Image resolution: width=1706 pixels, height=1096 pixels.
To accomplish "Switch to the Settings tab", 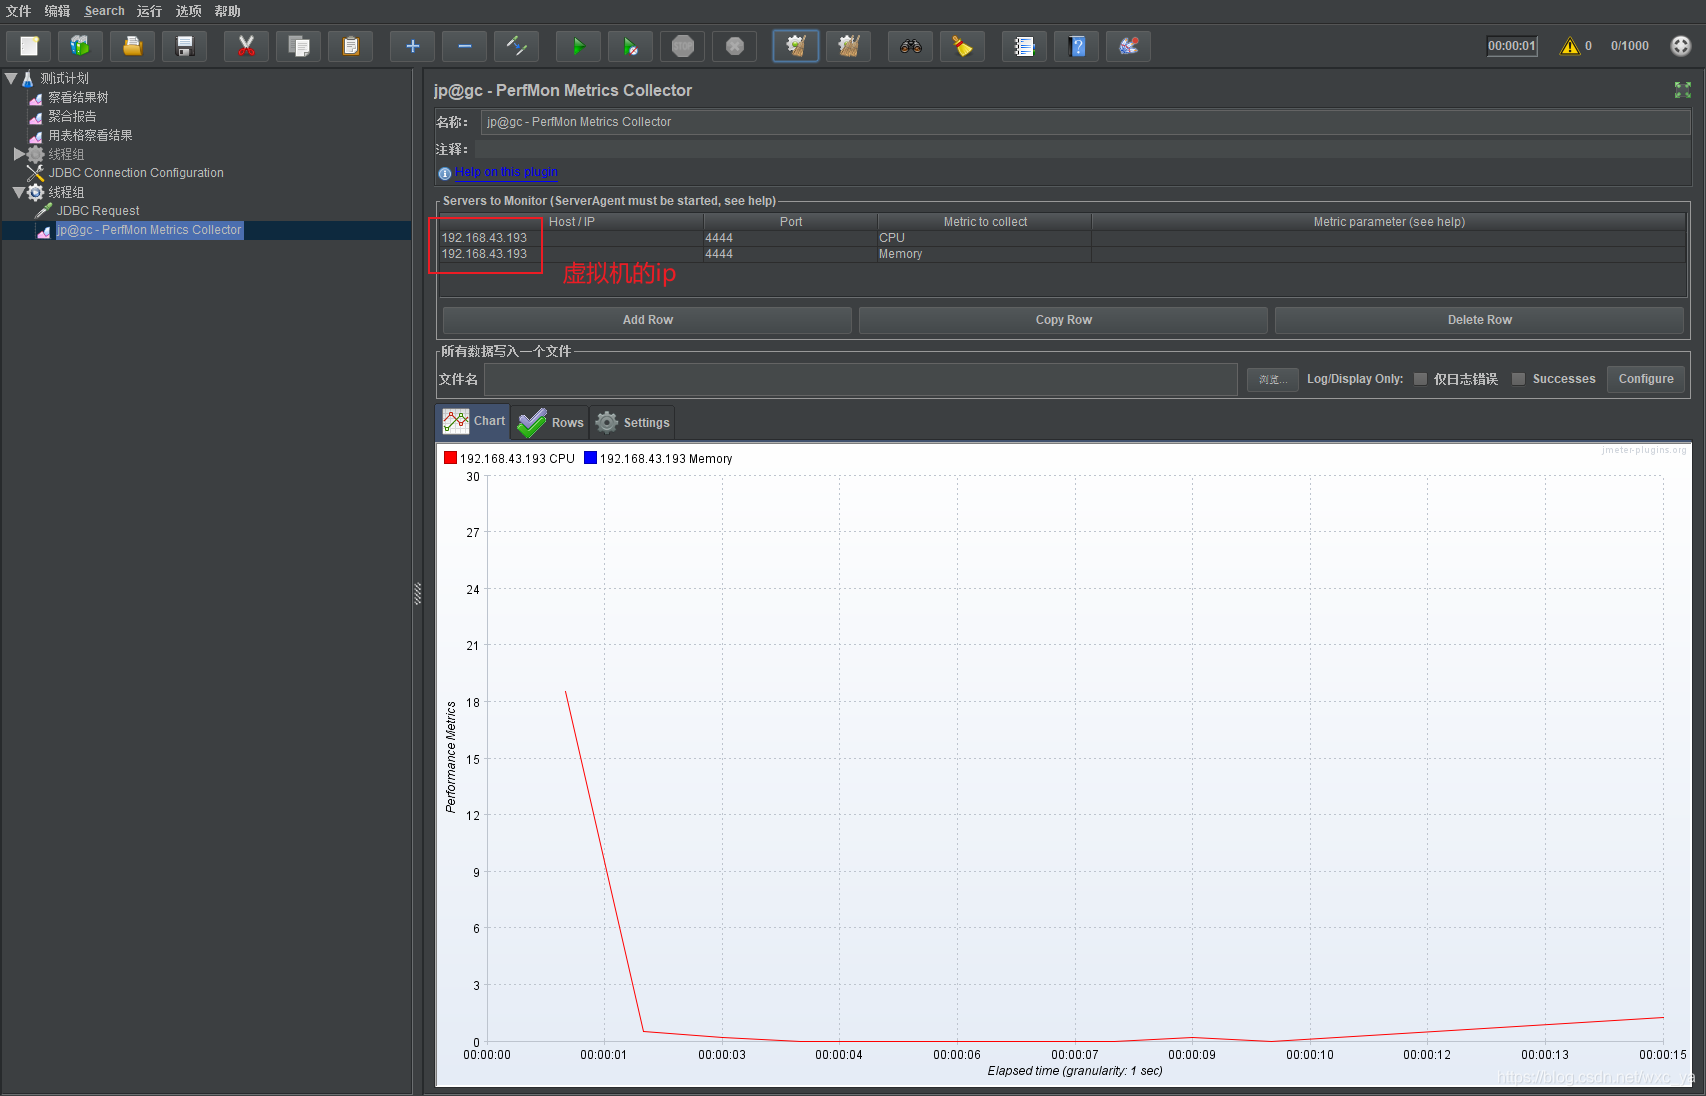I will tap(632, 422).
